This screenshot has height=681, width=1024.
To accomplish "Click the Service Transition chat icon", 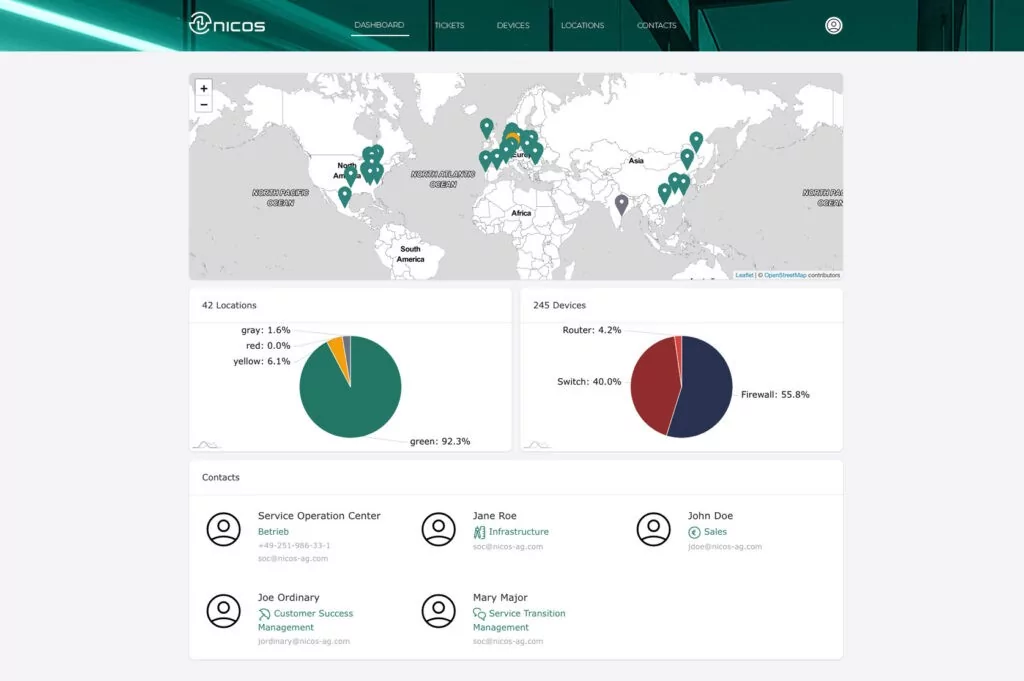I will click(x=479, y=614).
